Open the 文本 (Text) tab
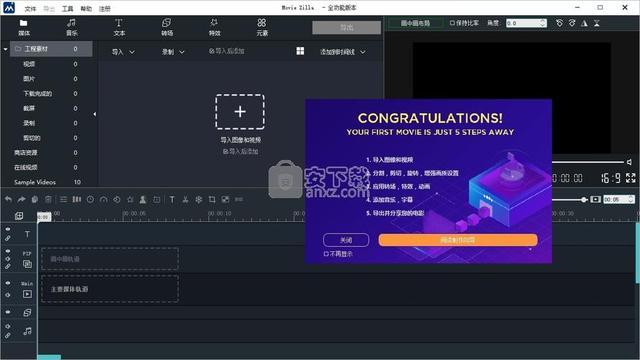This screenshot has width=640, height=360. [119, 27]
